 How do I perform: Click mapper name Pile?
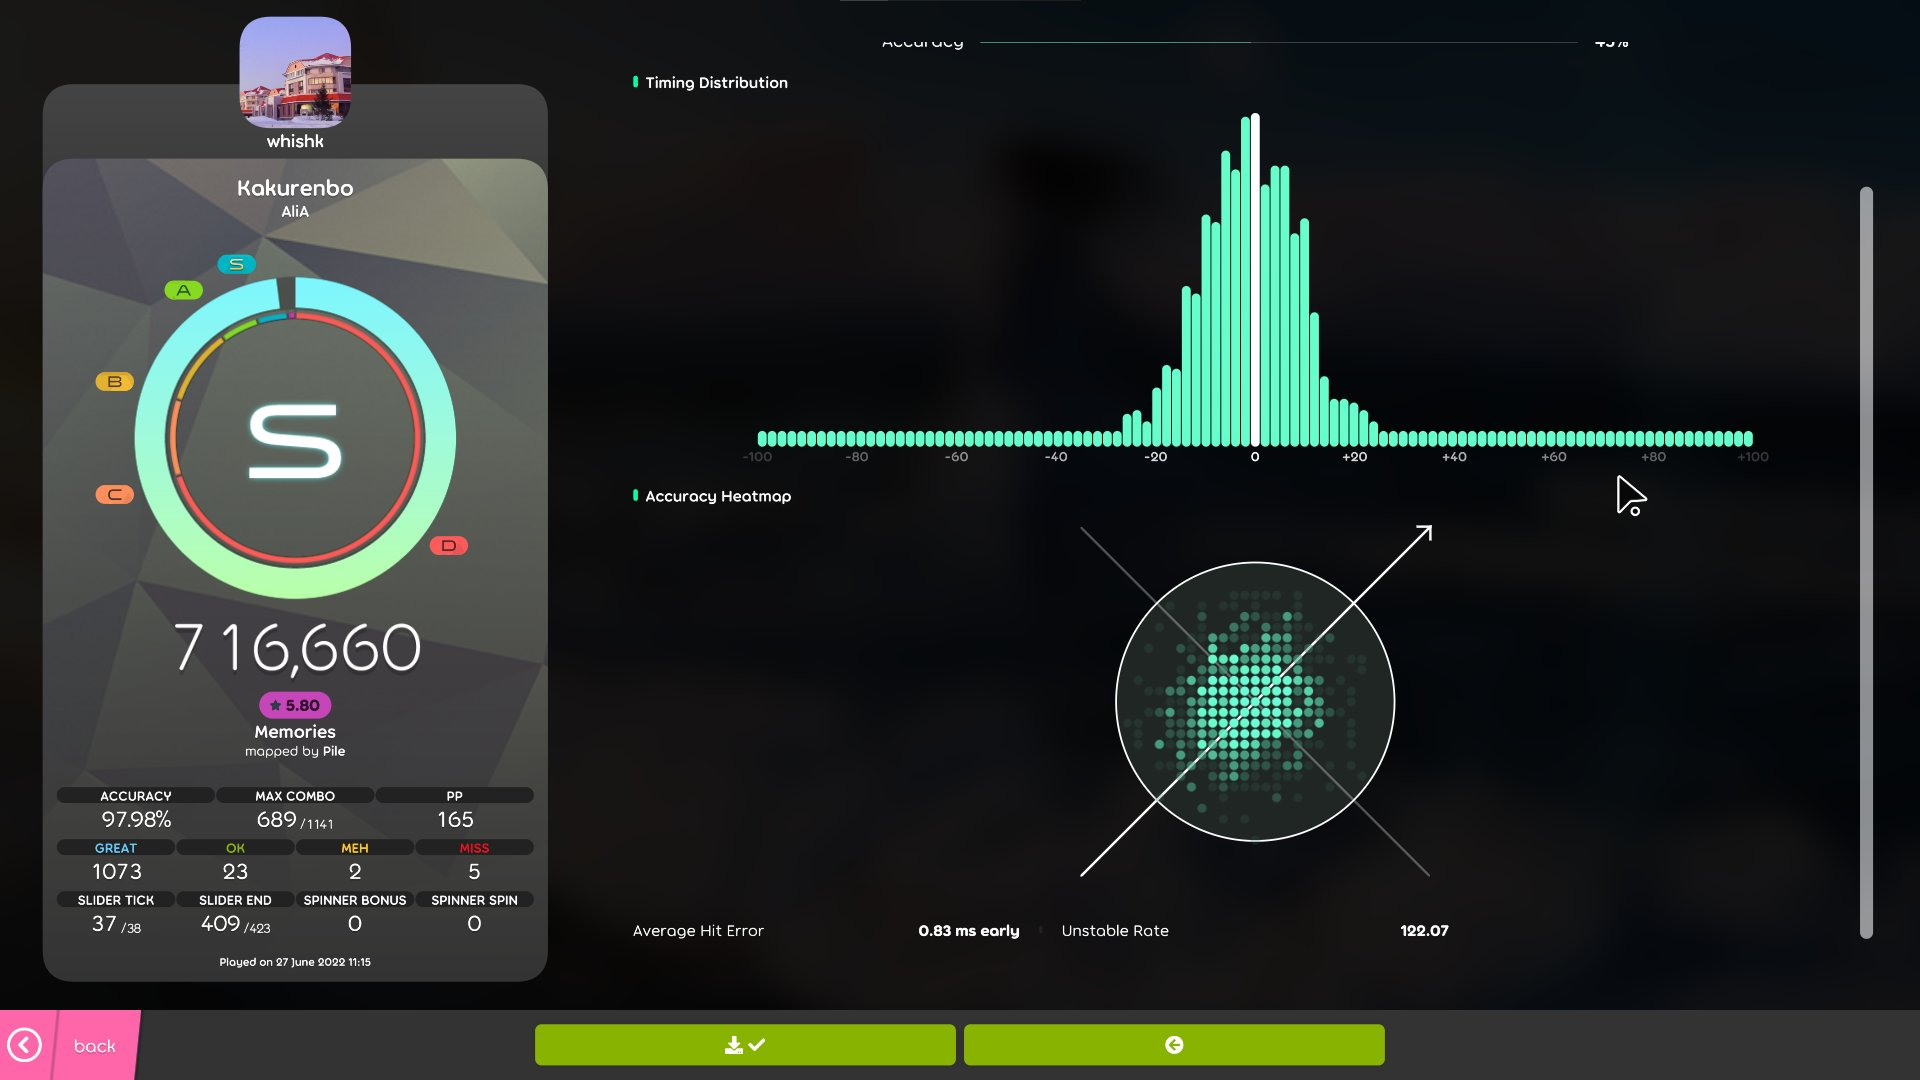click(334, 751)
